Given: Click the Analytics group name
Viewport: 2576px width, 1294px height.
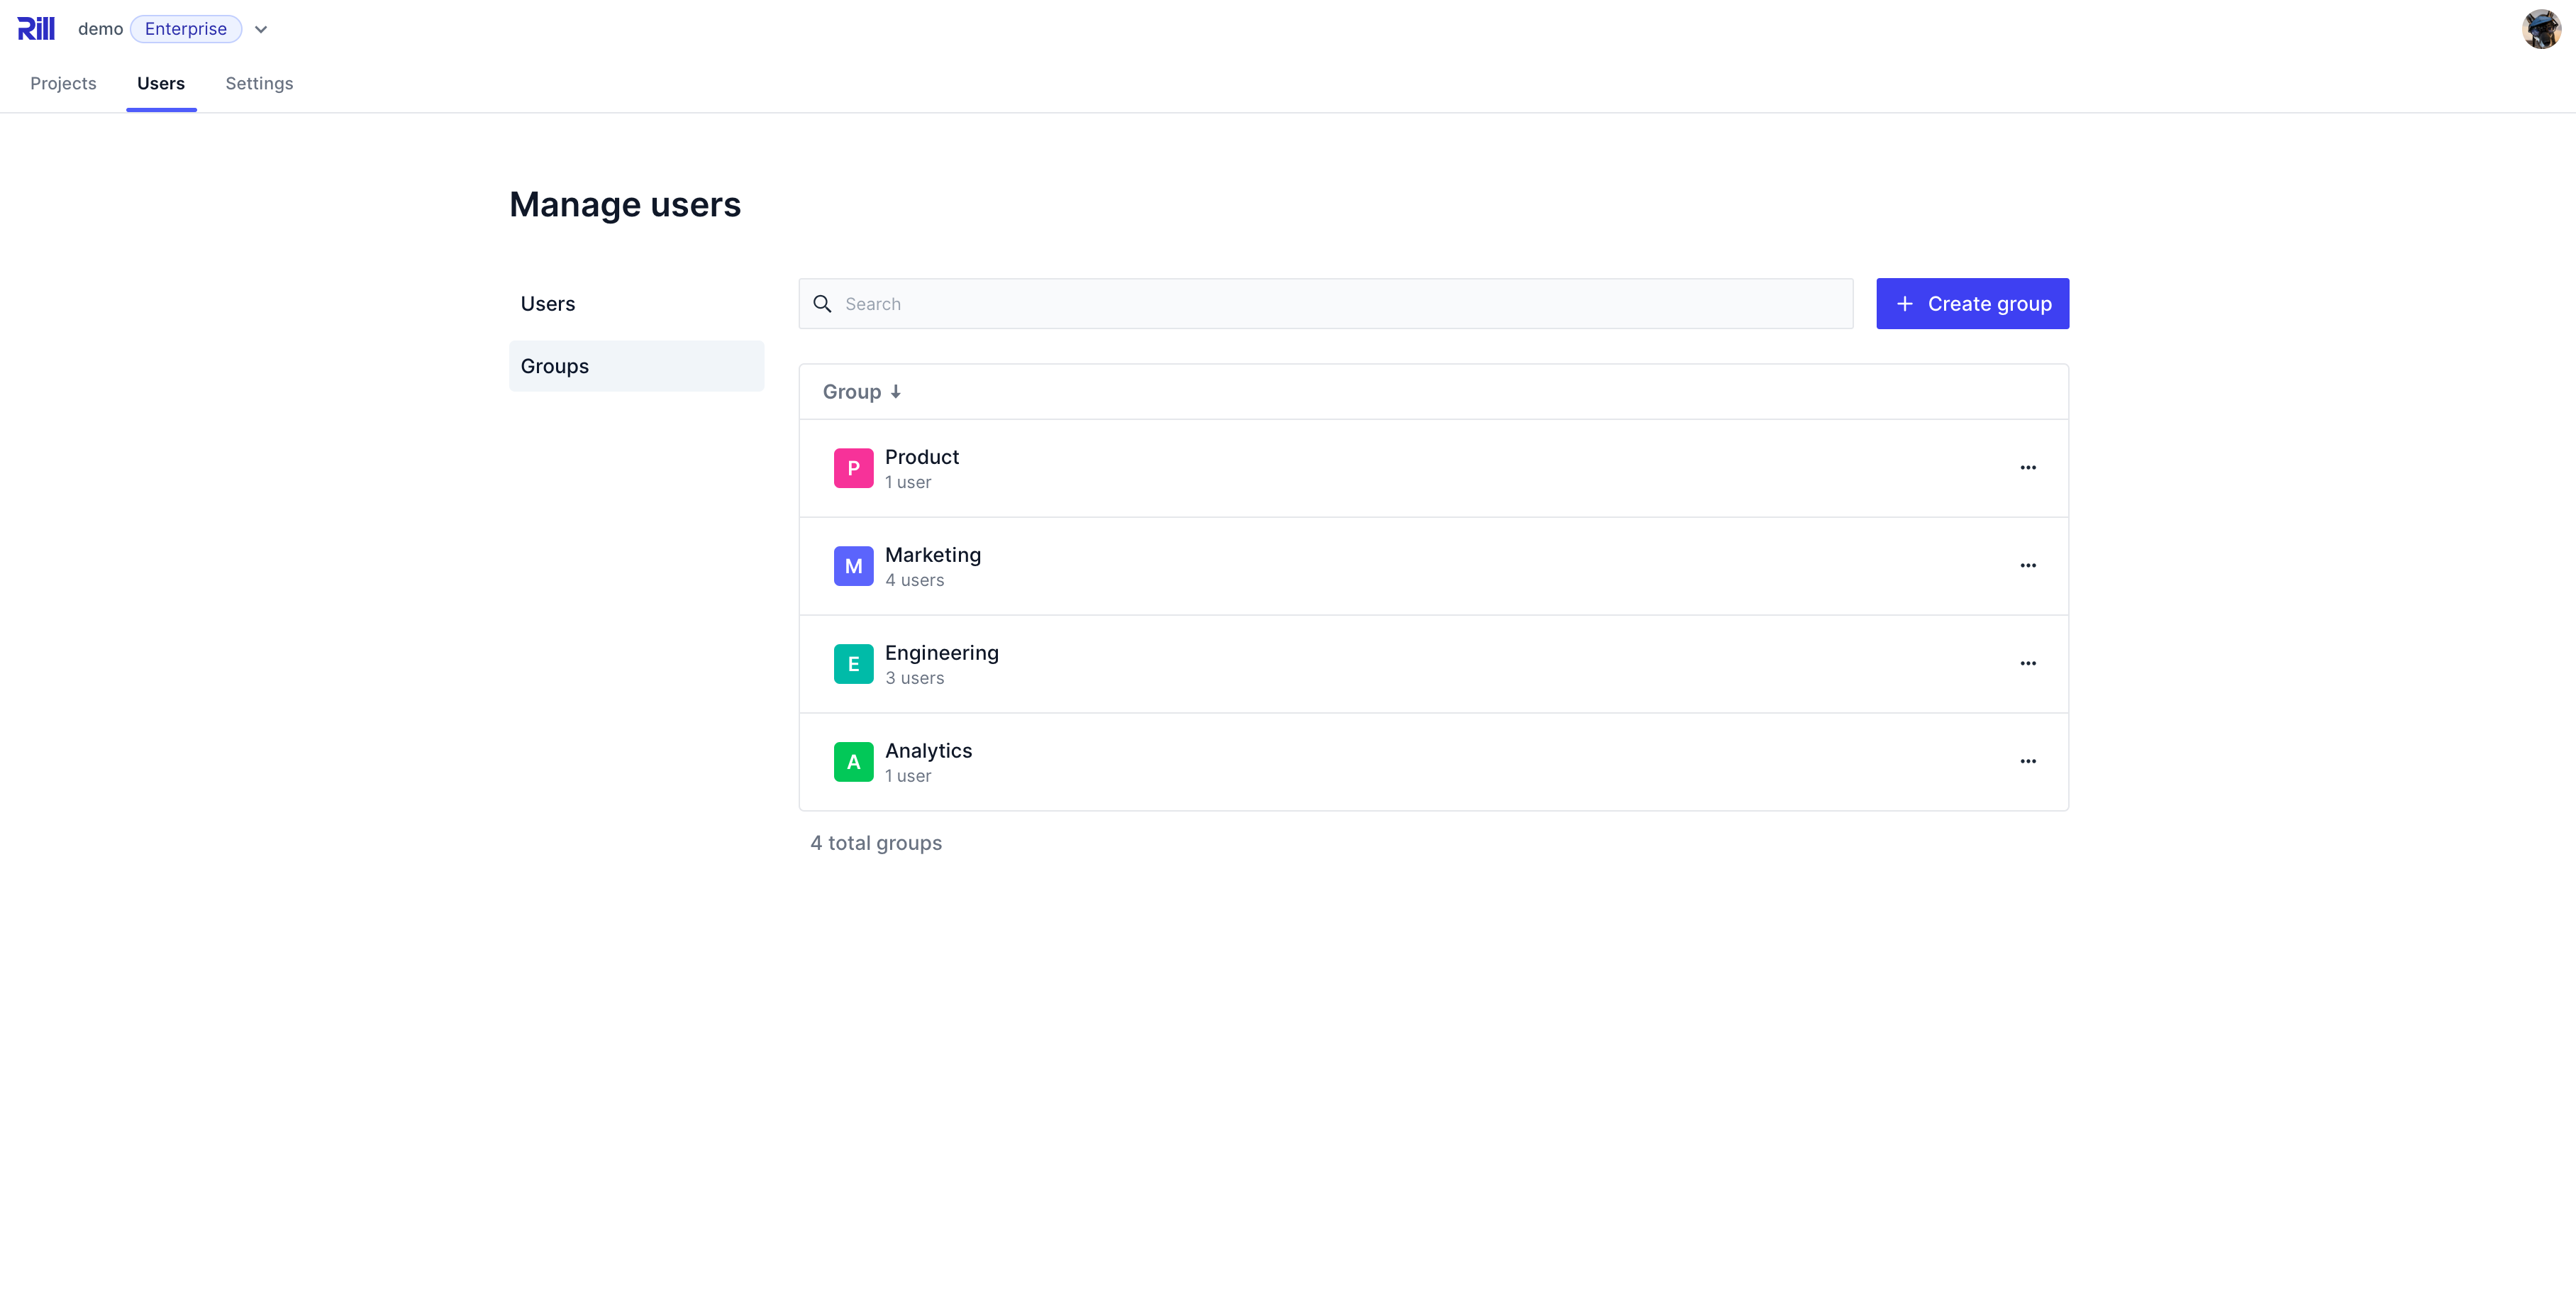Looking at the screenshot, I should click(928, 750).
